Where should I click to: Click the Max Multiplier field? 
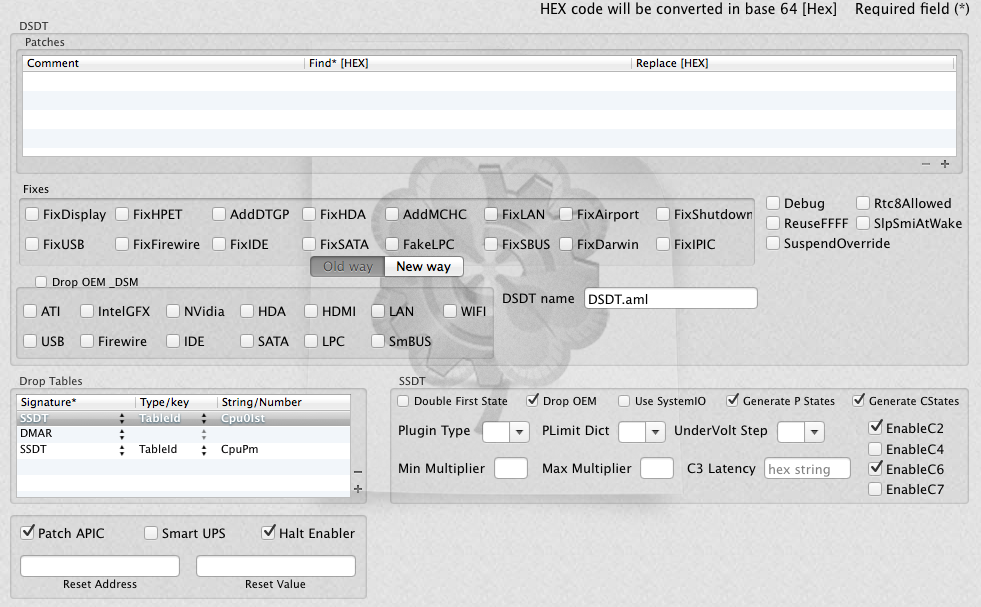pos(657,468)
